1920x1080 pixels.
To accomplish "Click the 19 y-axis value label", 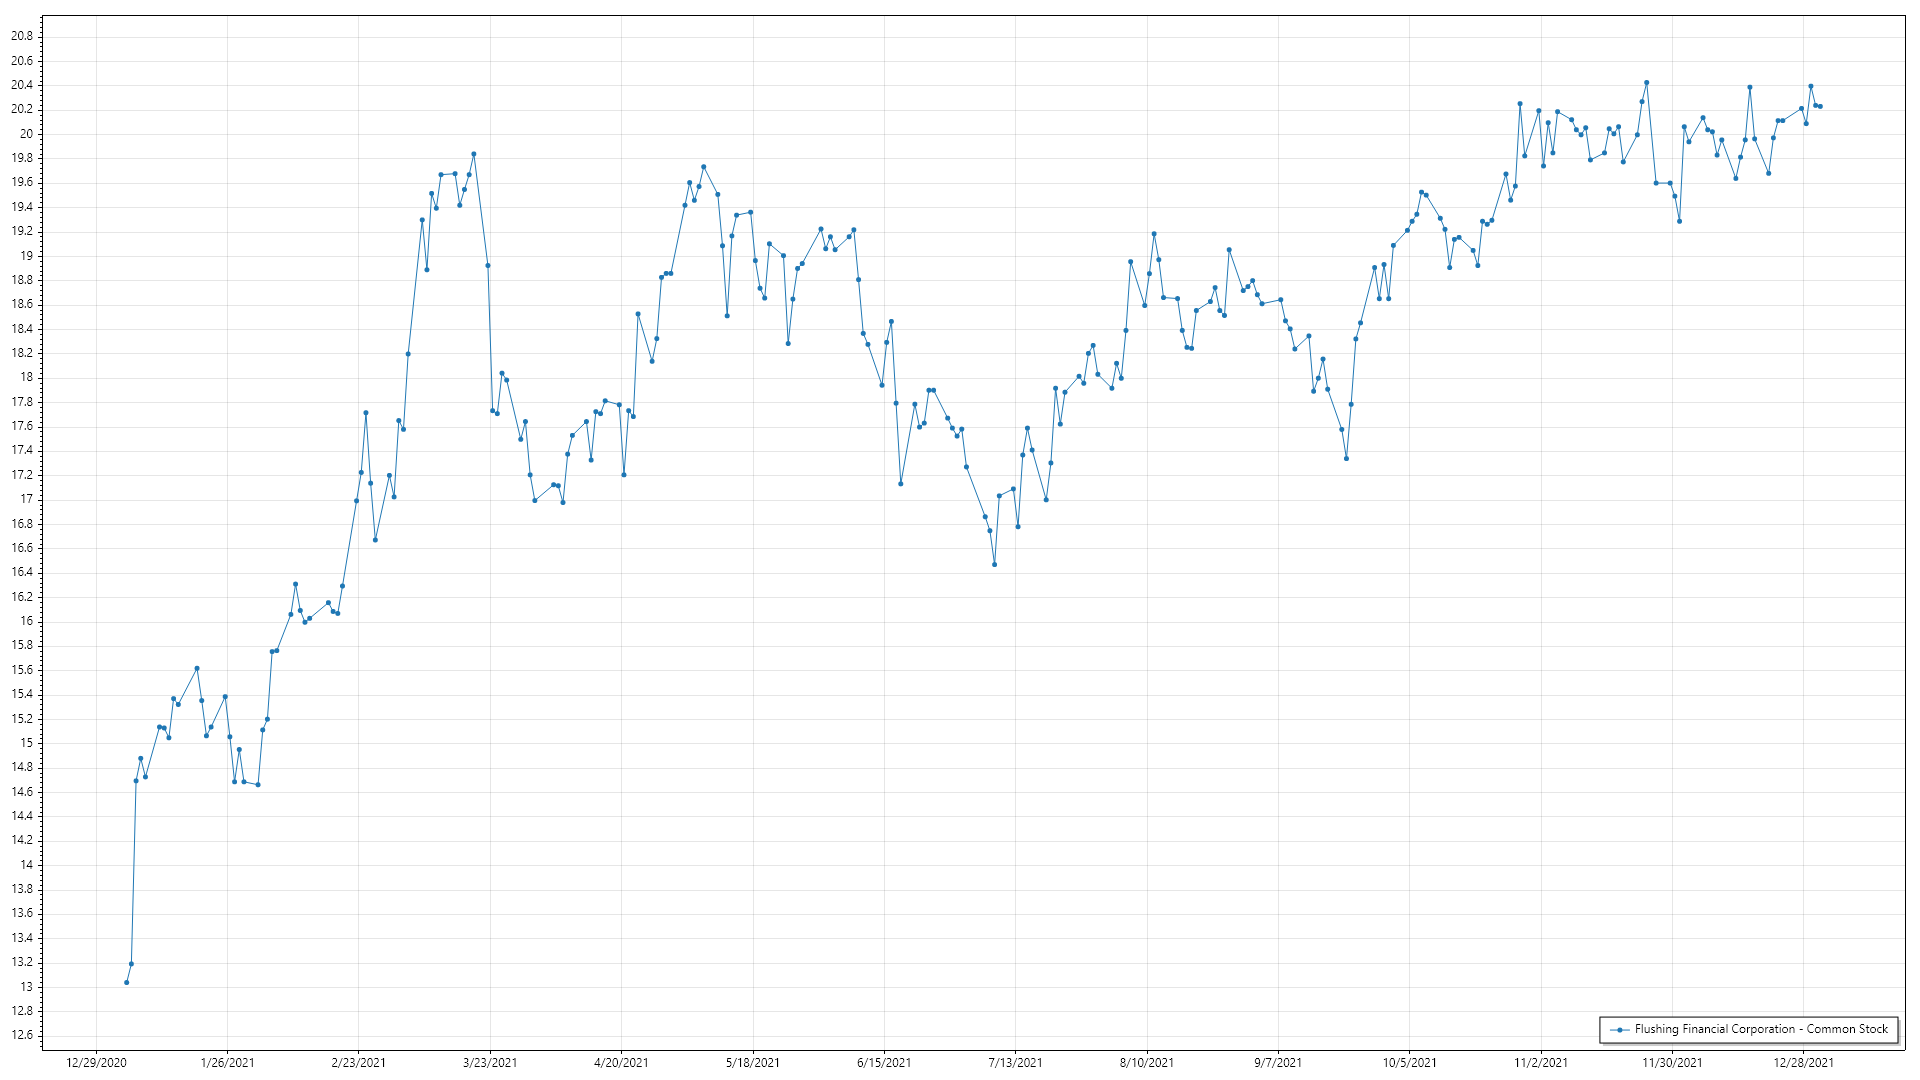I will point(26,256).
